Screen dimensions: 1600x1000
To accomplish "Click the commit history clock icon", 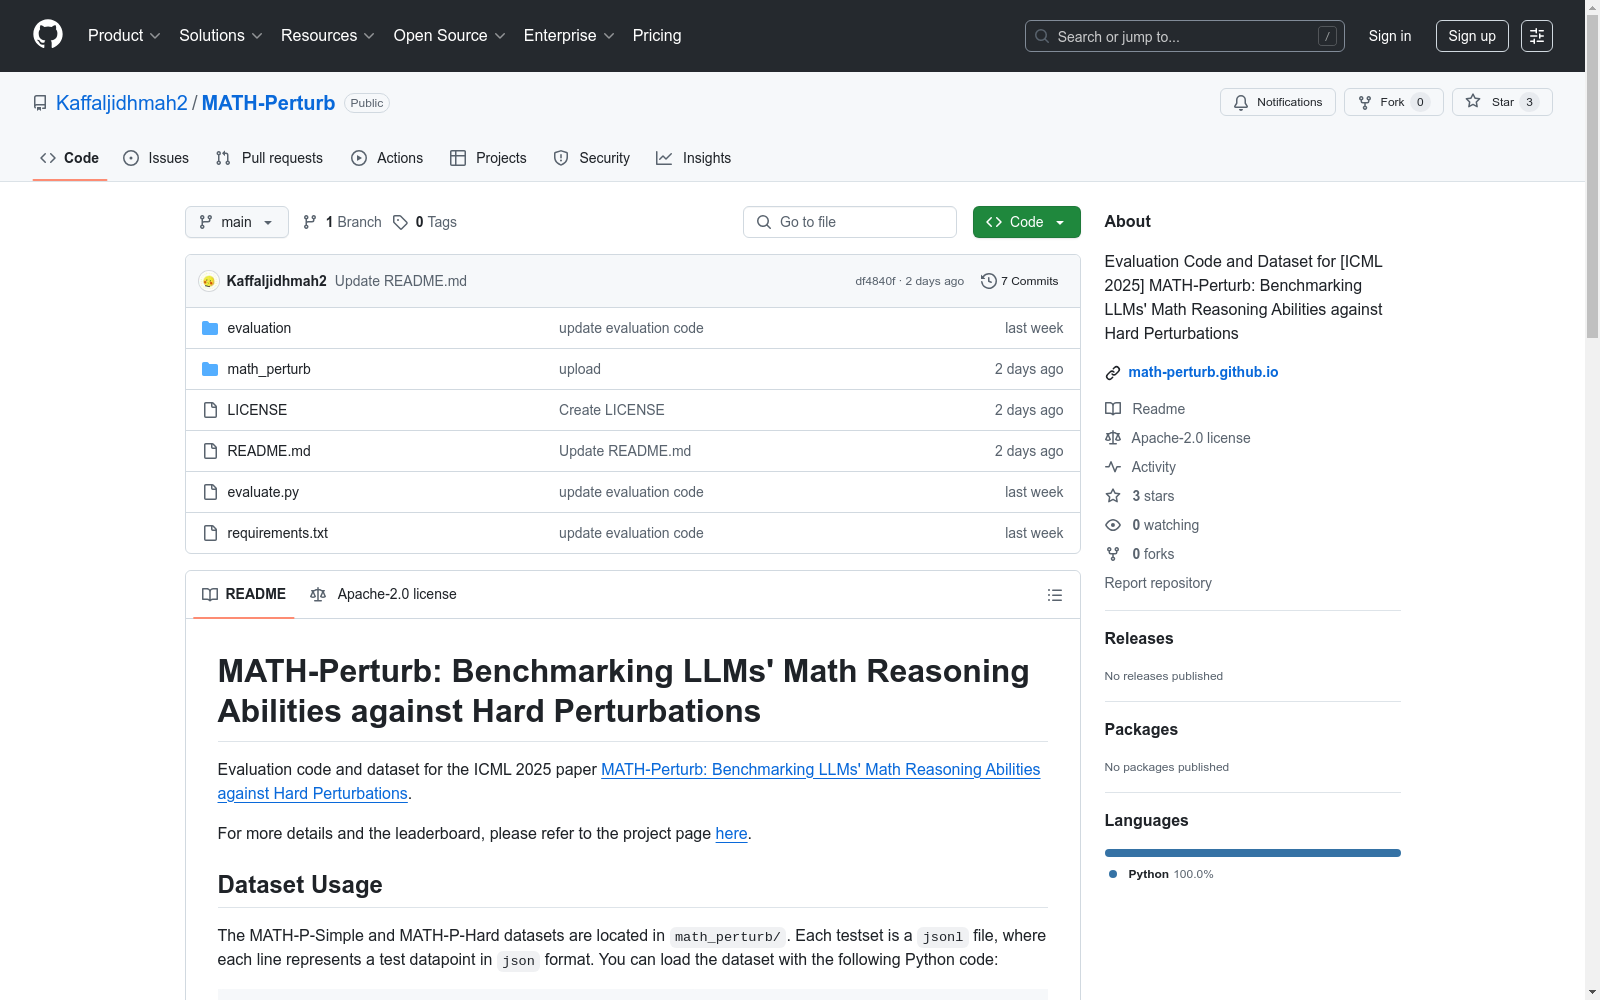I will 989,281.
